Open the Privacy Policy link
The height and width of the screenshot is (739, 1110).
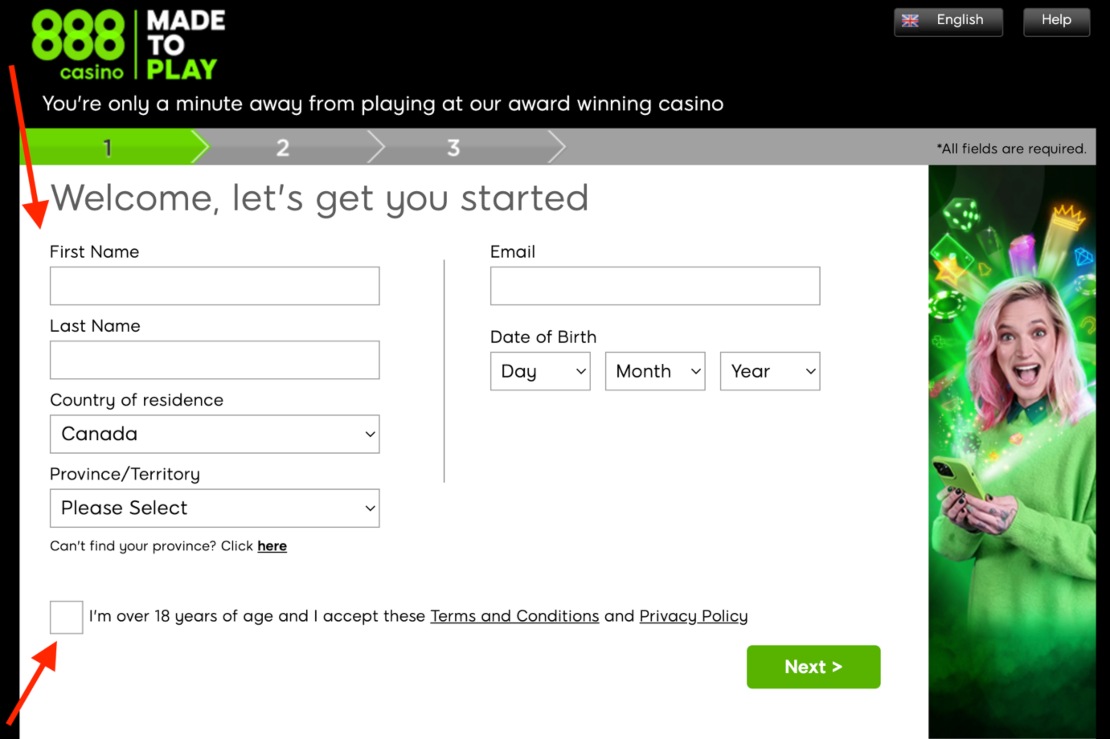click(x=694, y=617)
